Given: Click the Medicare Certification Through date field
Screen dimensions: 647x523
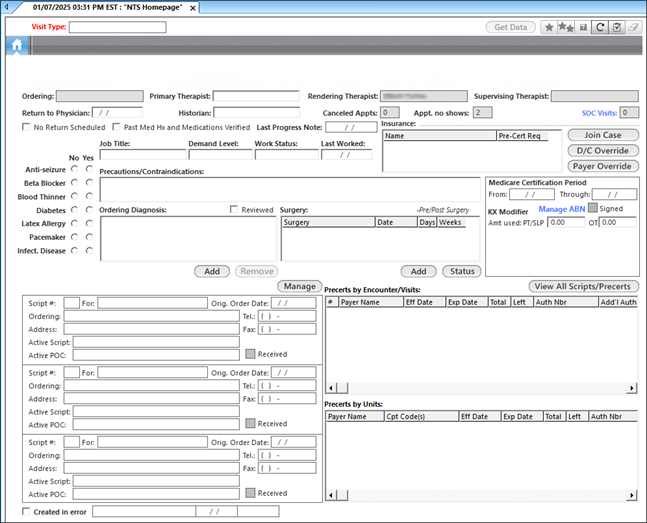Looking at the screenshot, I should point(614,194).
